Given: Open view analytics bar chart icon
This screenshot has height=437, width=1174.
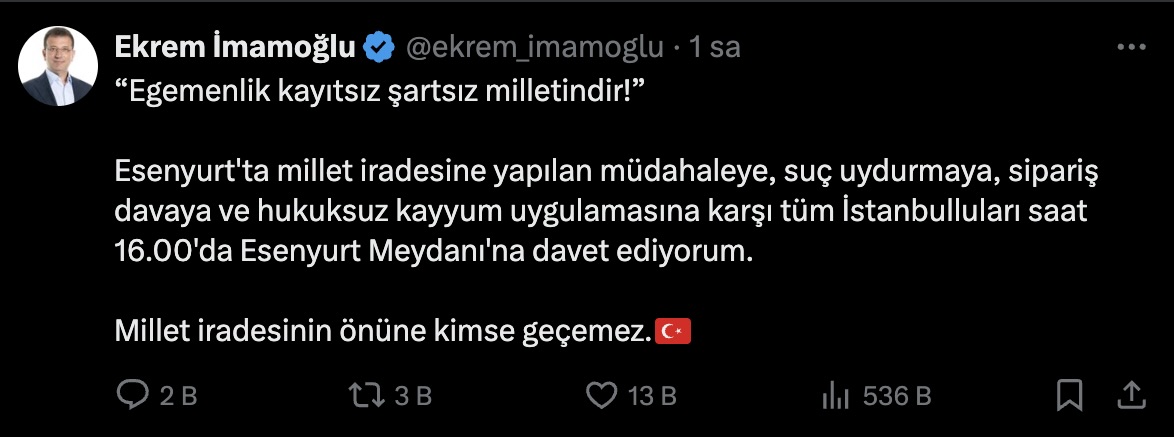Looking at the screenshot, I should coord(835,396).
